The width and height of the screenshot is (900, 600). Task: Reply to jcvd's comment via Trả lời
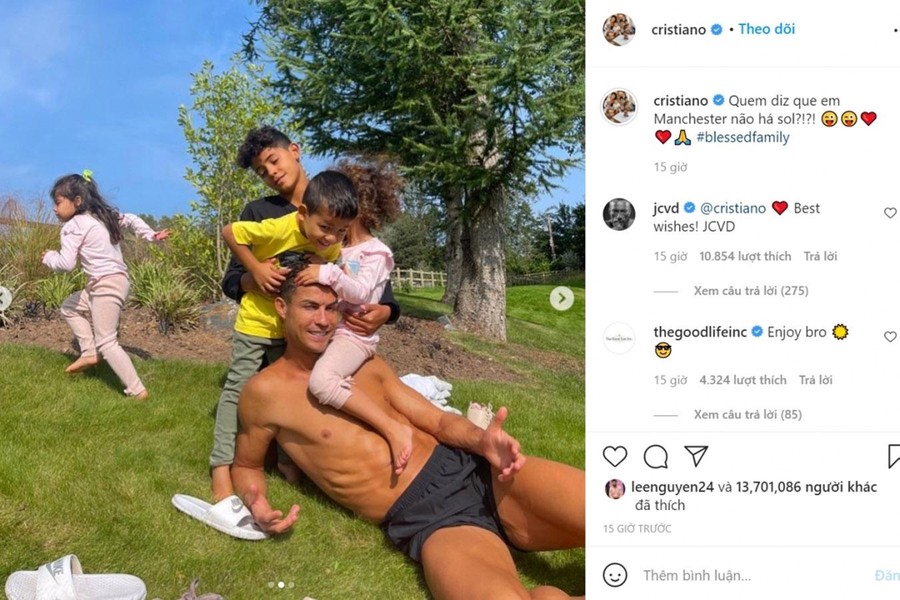[x=820, y=256]
